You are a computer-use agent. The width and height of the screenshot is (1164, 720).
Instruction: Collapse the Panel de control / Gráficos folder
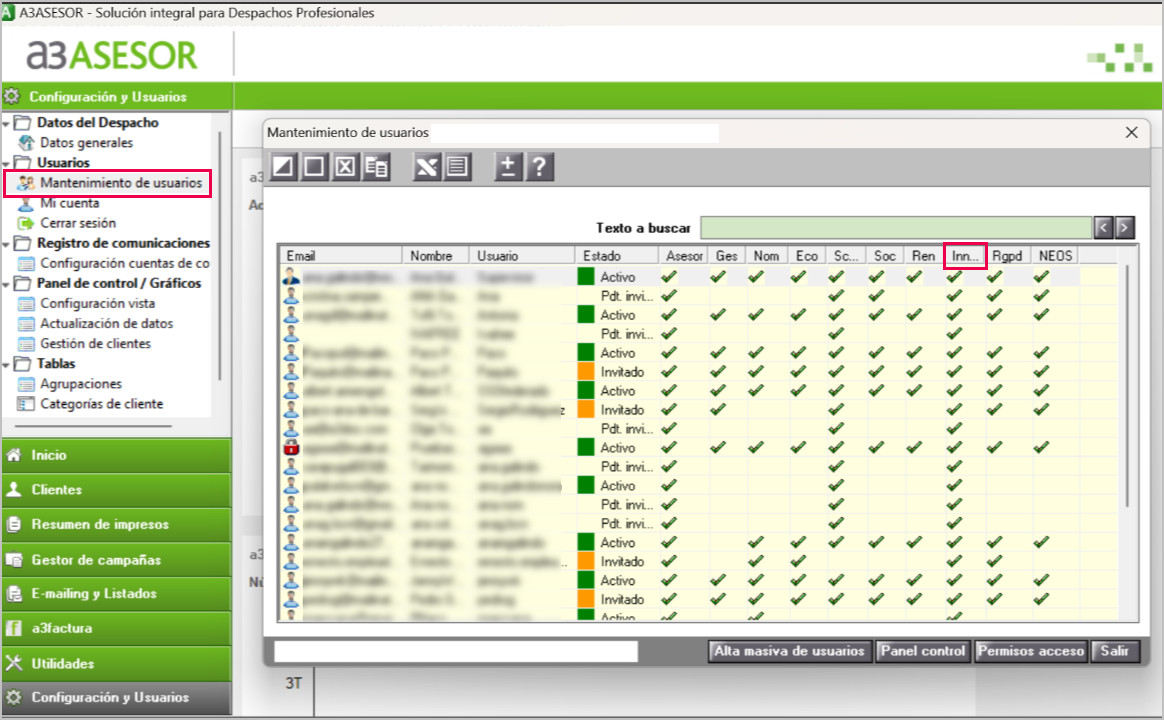(7, 284)
